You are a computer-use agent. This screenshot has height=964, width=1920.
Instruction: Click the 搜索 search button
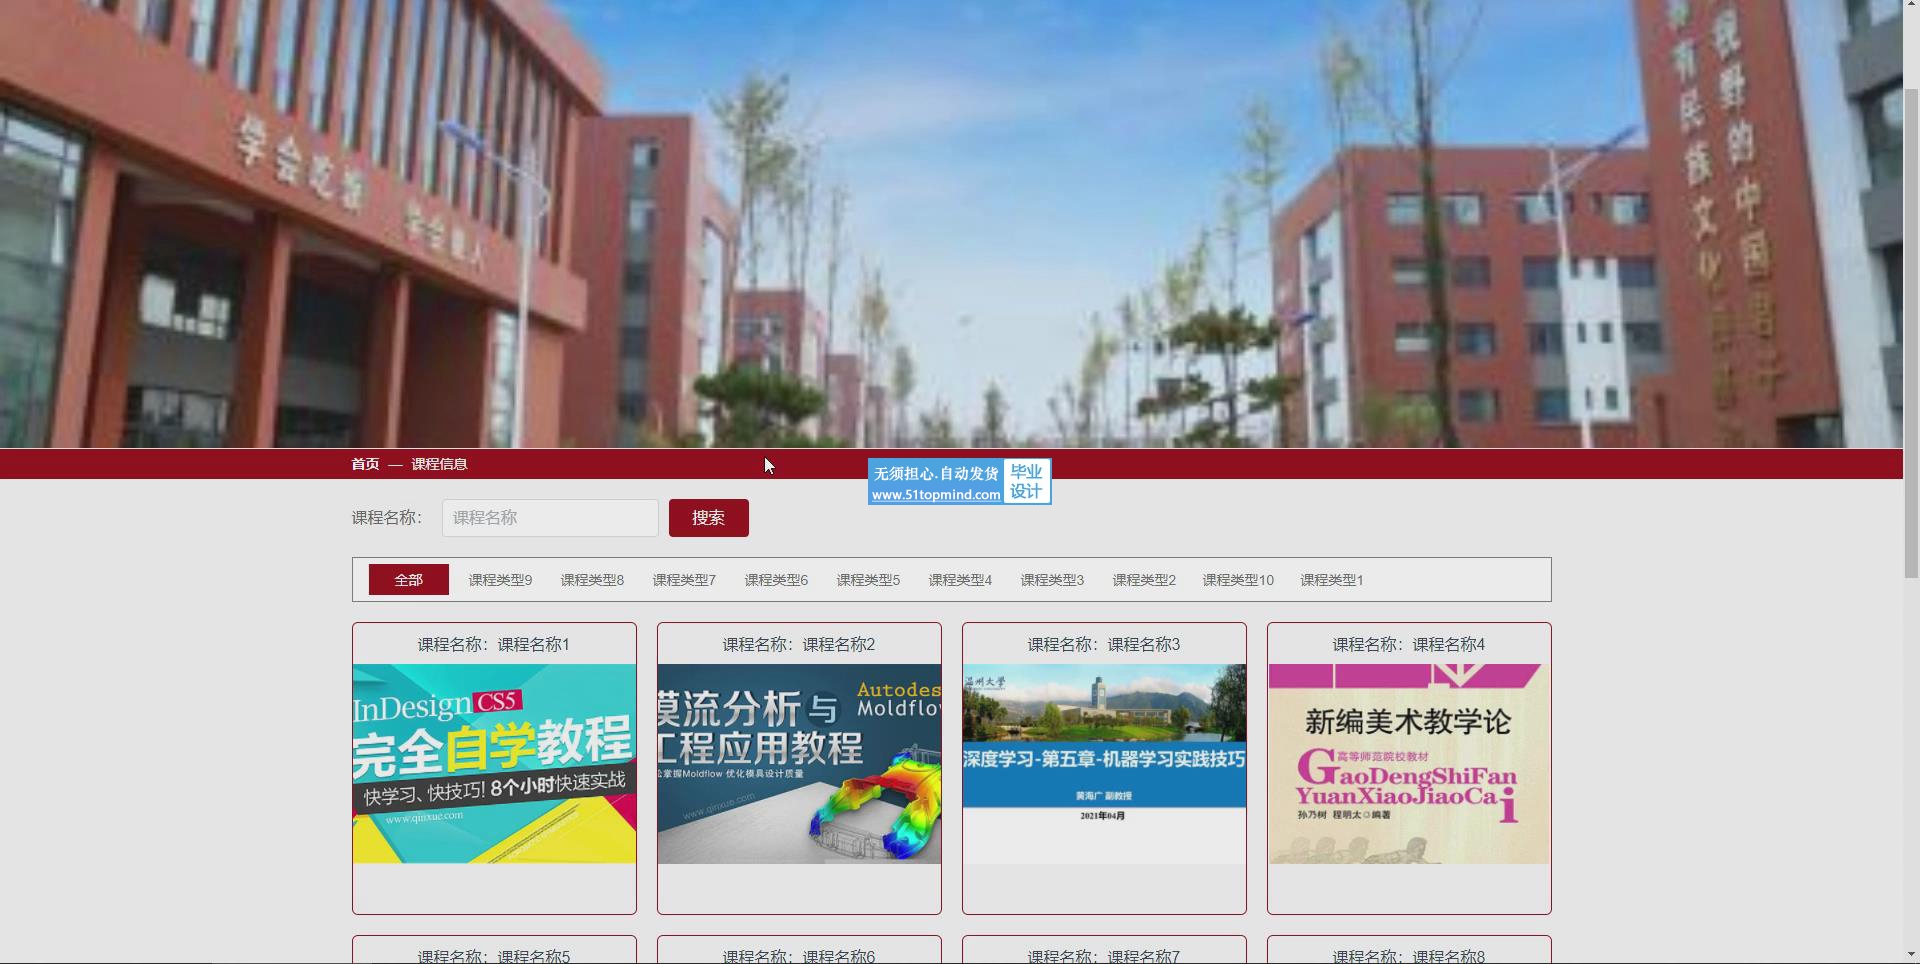click(x=708, y=518)
